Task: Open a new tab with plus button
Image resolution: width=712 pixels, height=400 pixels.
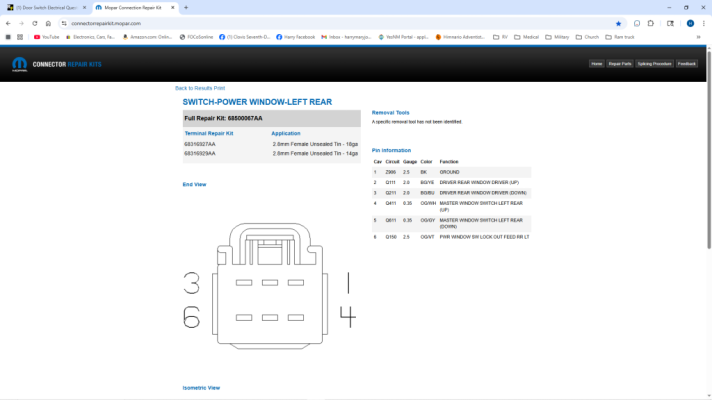Action: pyautogui.click(x=186, y=8)
